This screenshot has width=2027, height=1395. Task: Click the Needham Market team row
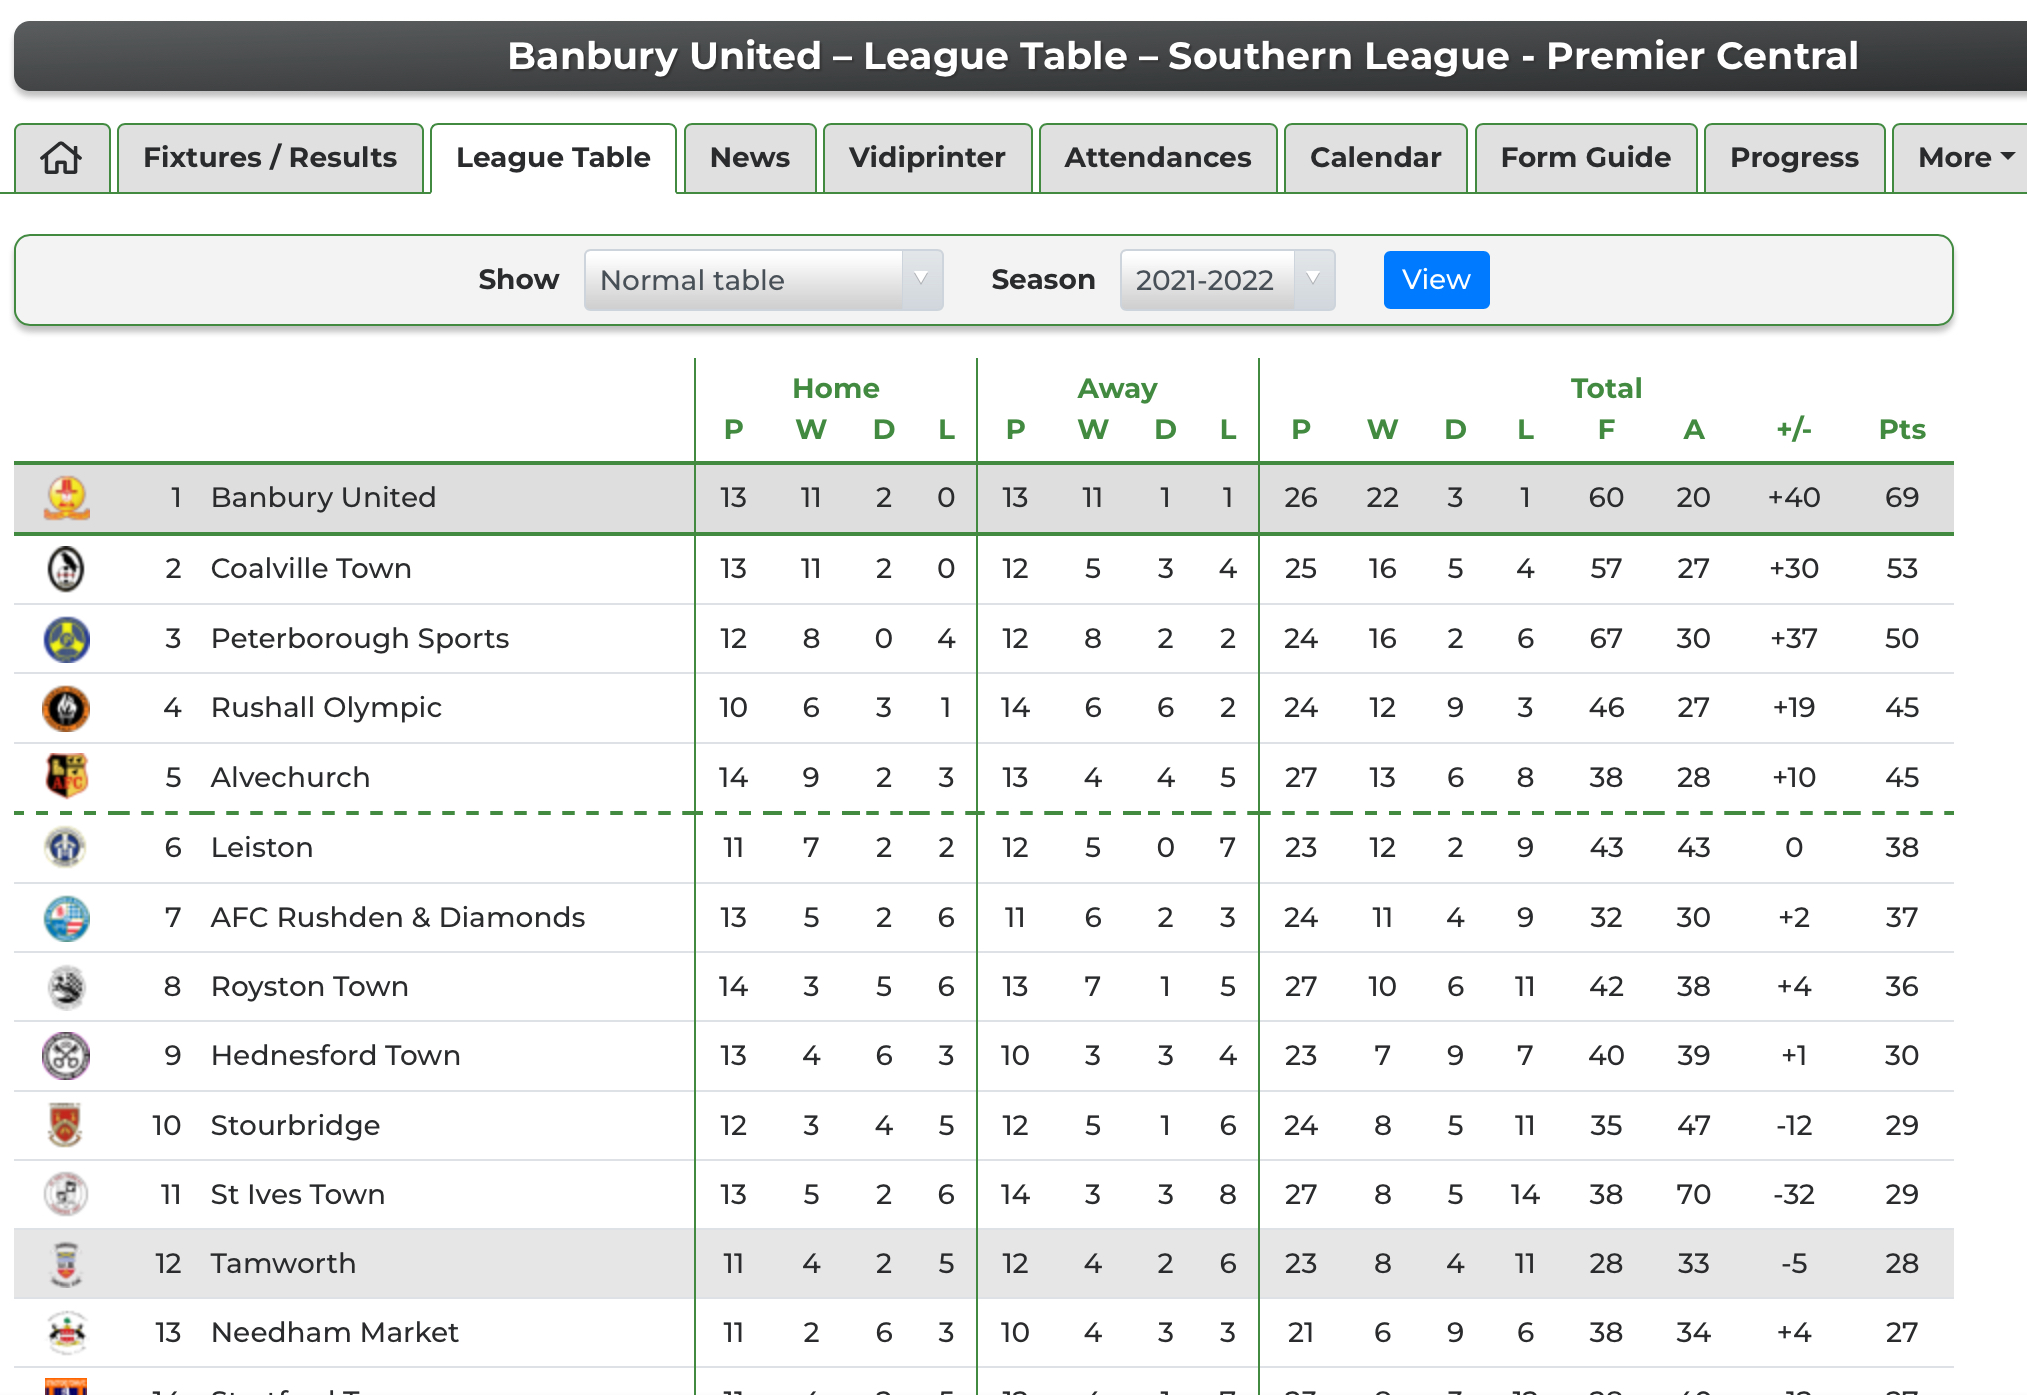tap(984, 1333)
